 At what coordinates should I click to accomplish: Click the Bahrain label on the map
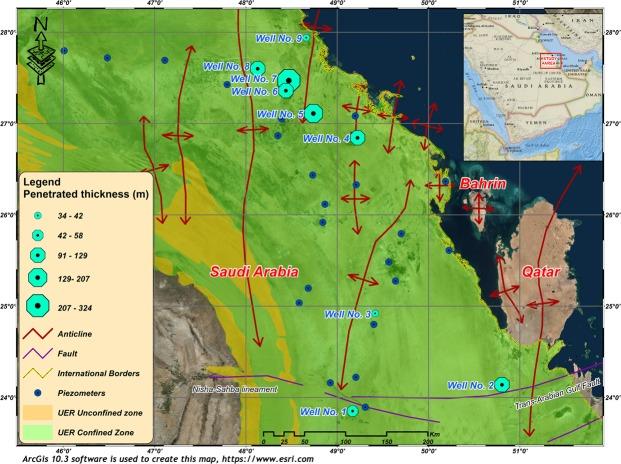point(483,184)
